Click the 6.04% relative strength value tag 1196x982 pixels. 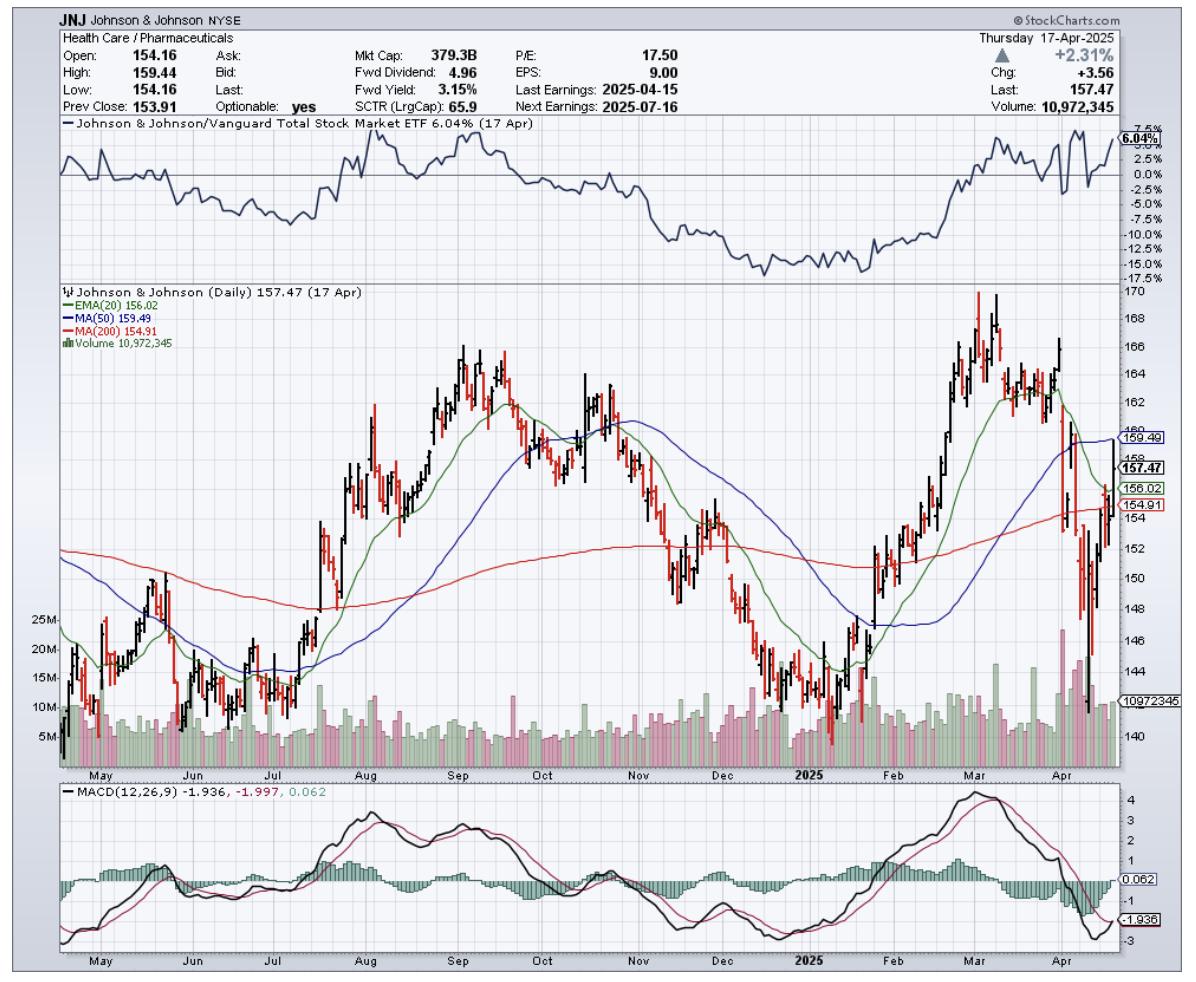[1139, 138]
